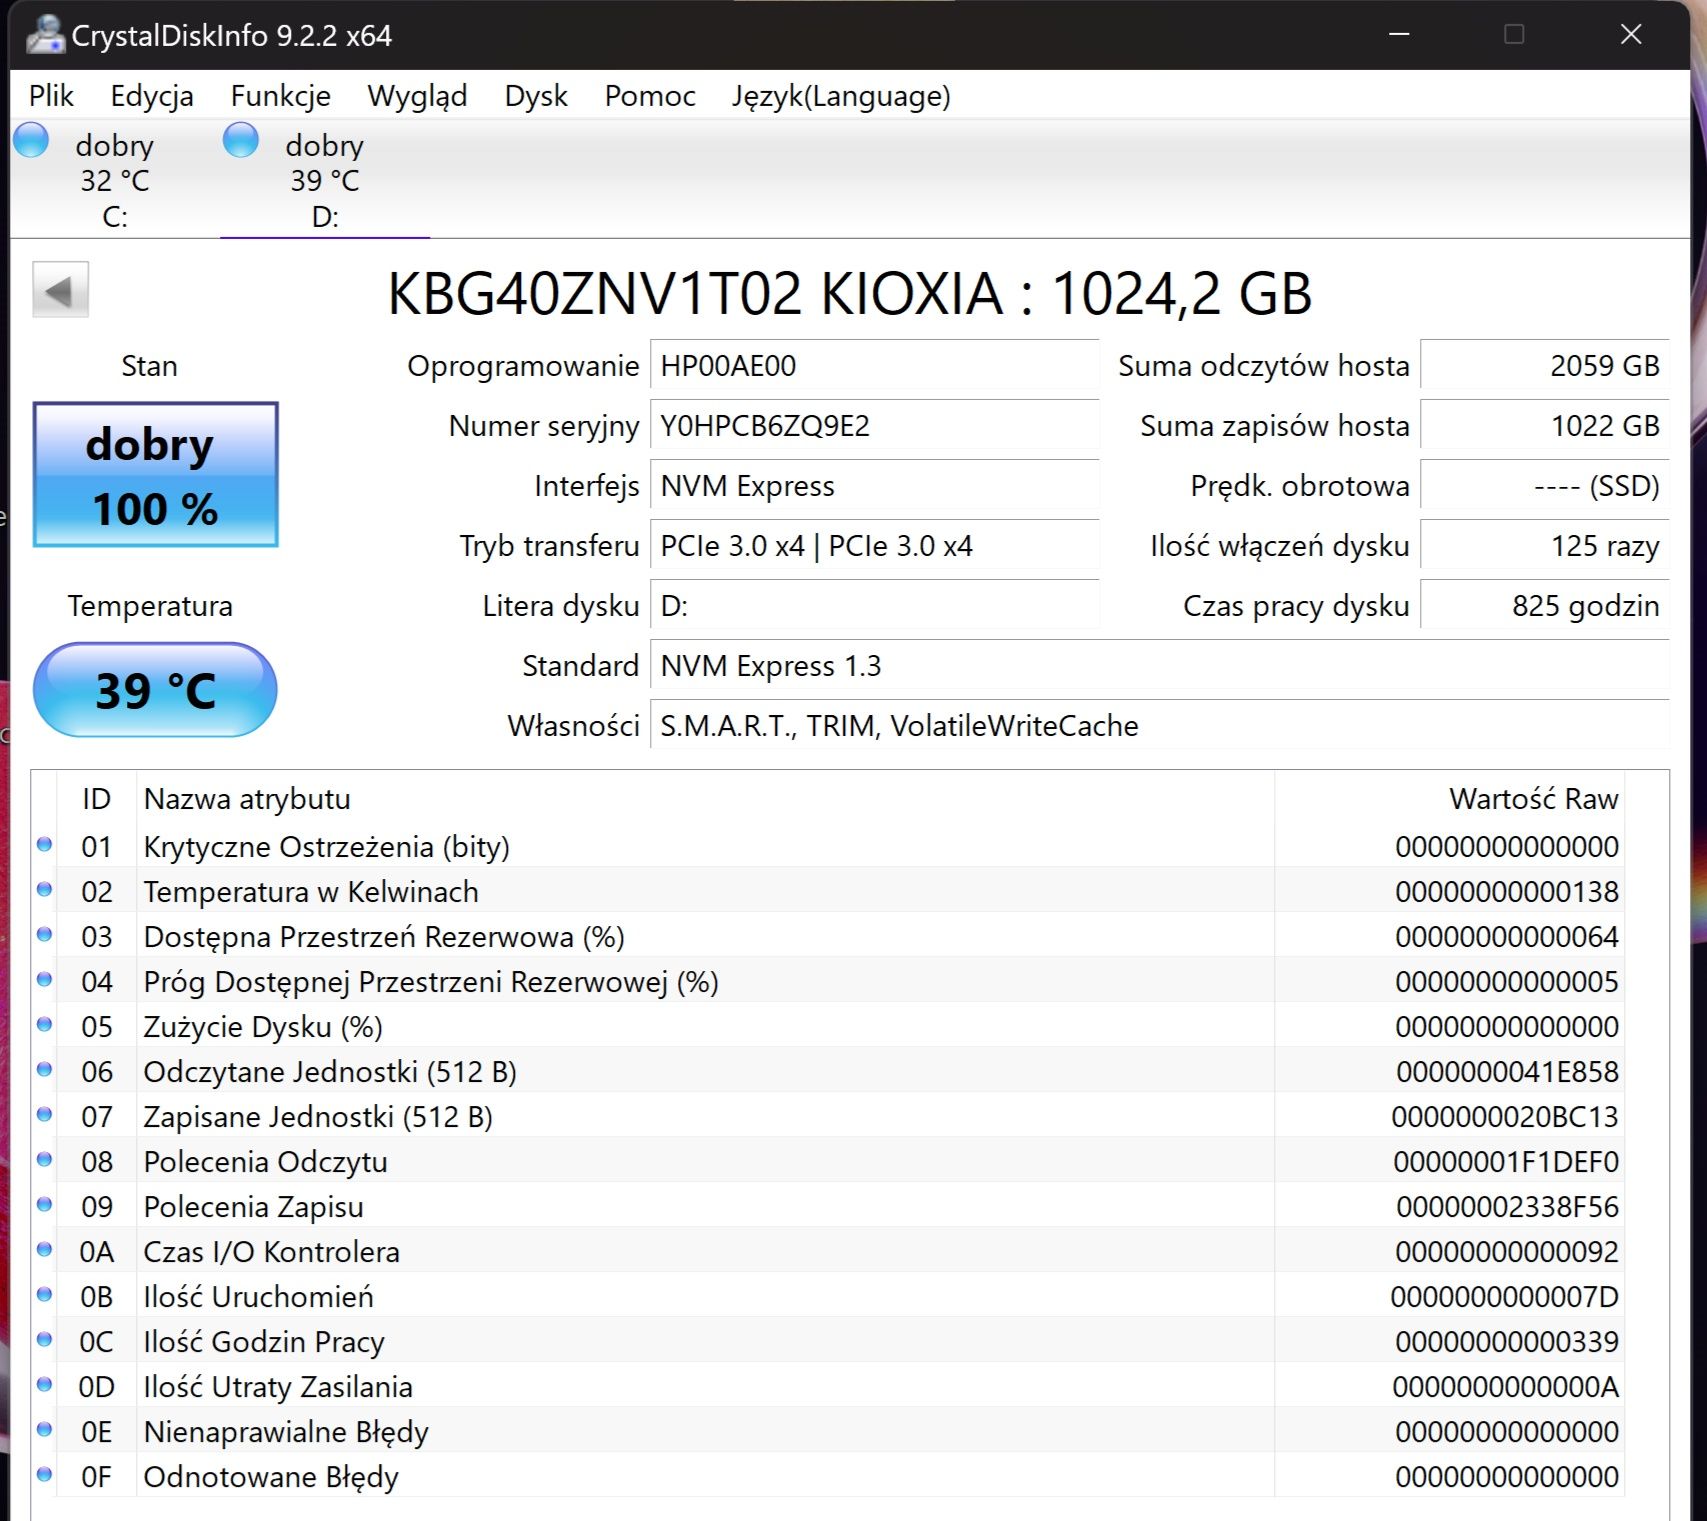Screen dimensions: 1707x1521
Task: Click raw value 0000000000007D
Action: pyautogui.click(x=1505, y=1297)
